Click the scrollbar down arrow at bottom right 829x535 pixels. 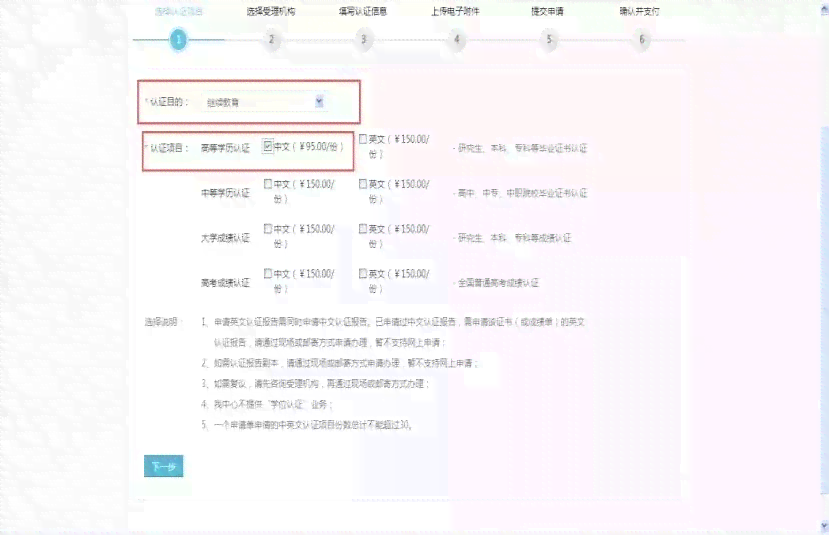824,525
